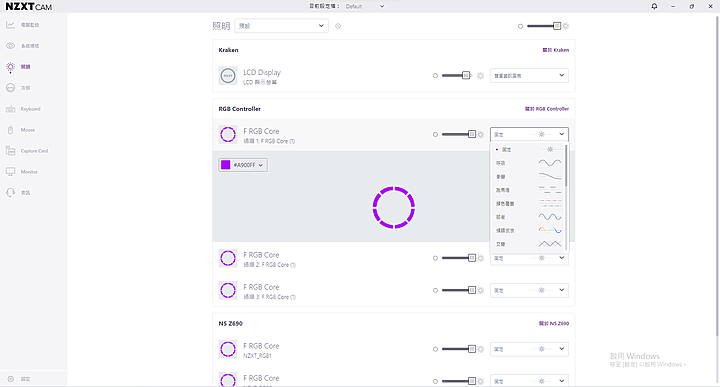Screen dimensions: 720x387
Task: Select the Alternating effect with zigzag icon
Action: (x=528, y=244)
